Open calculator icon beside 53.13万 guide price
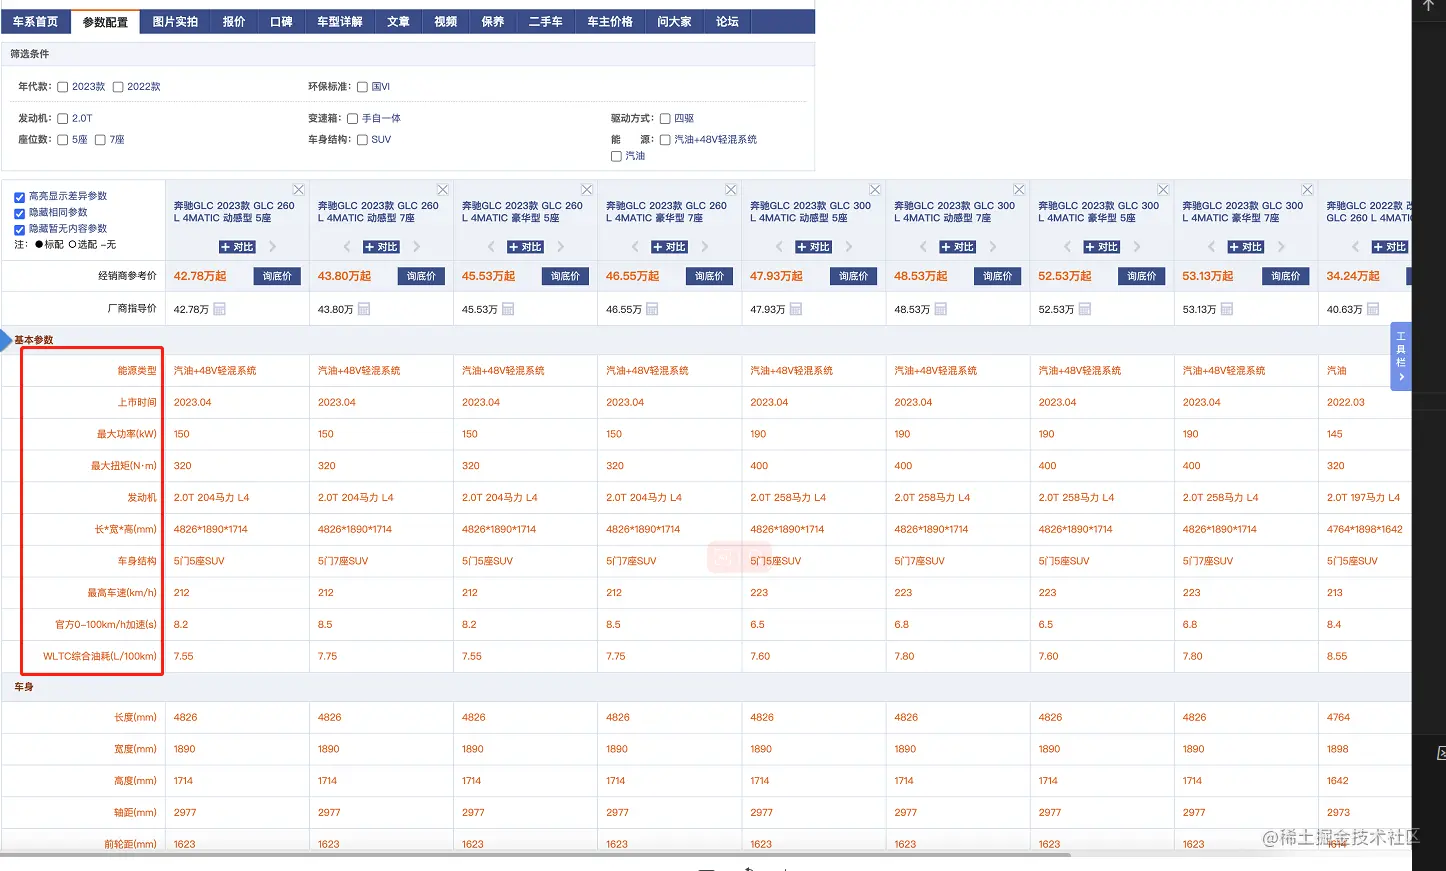Screen dimensions: 1446x871 click(1227, 309)
